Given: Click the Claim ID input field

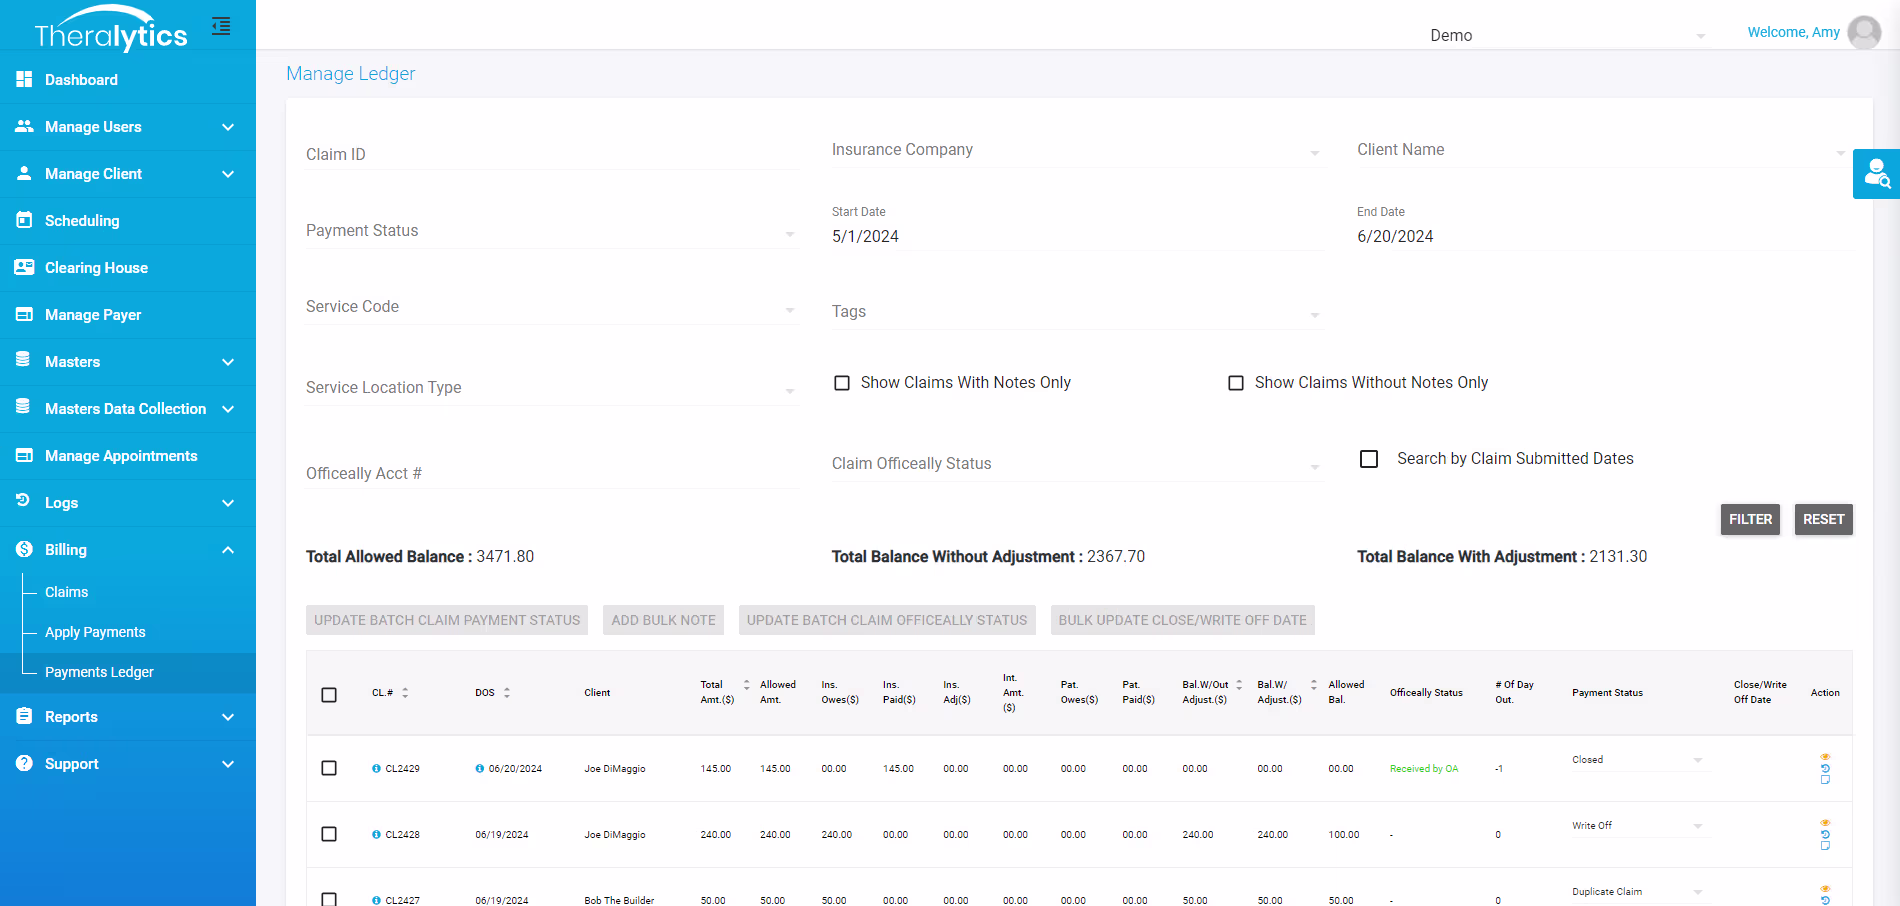Looking at the screenshot, I should [551, 155].
